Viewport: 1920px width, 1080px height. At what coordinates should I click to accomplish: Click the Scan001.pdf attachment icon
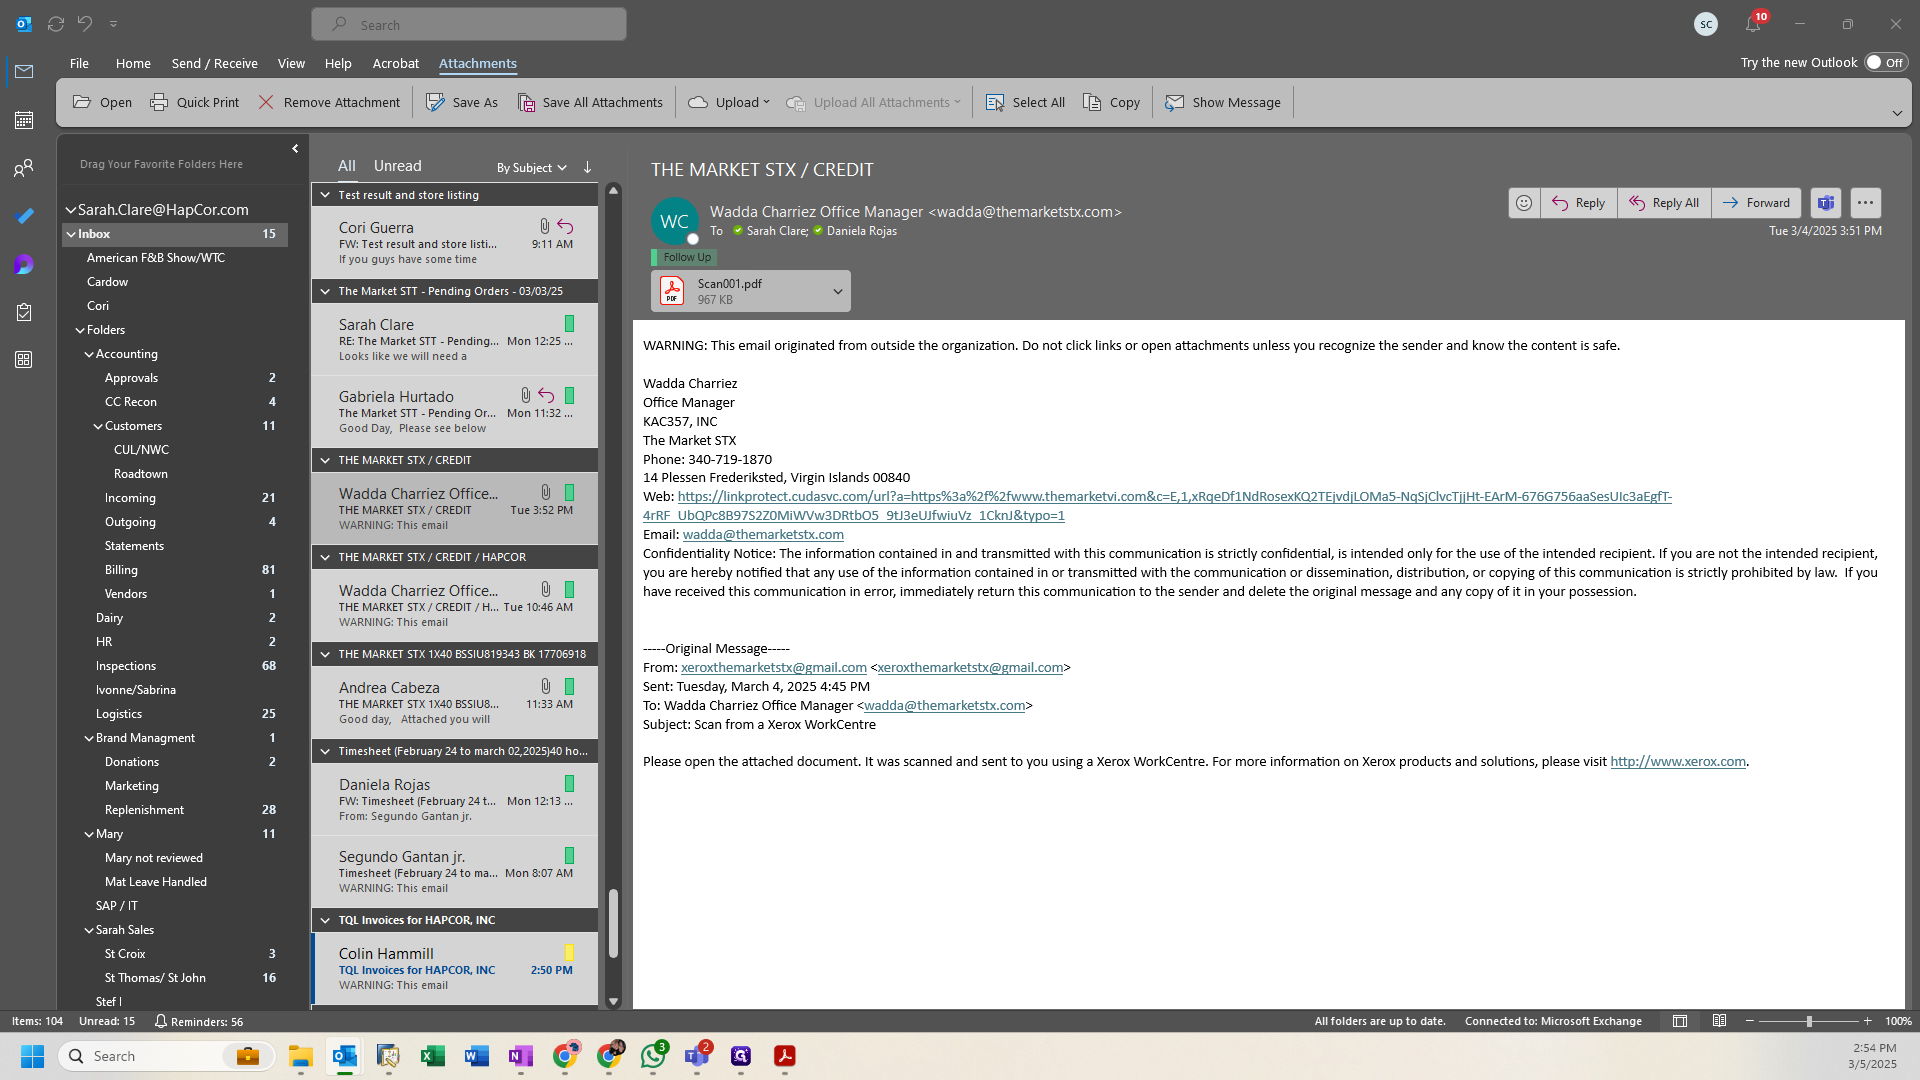coord(672,291)
